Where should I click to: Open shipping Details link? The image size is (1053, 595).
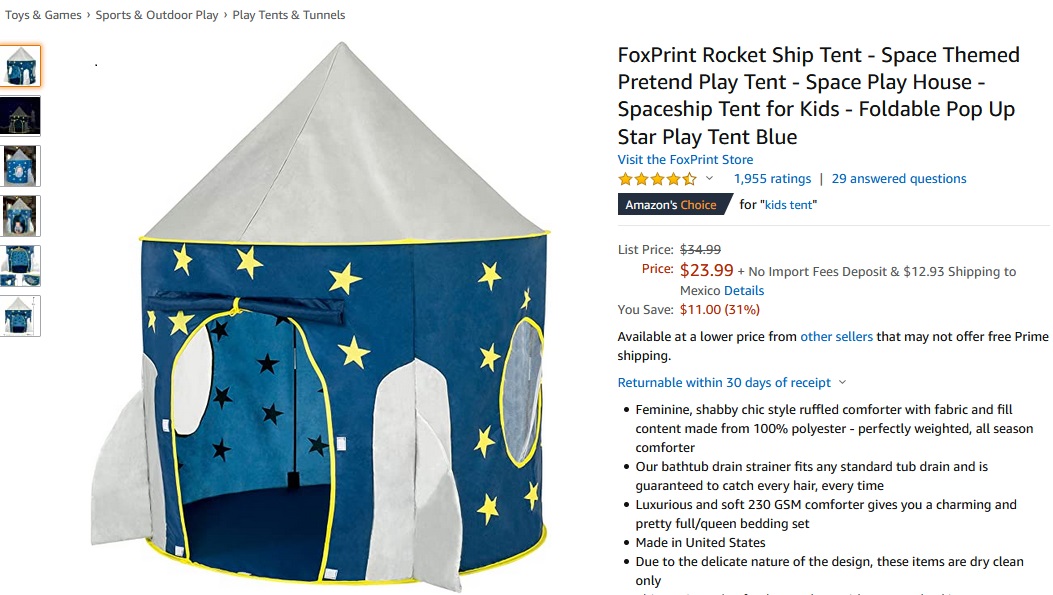click(x=744, y=290)
